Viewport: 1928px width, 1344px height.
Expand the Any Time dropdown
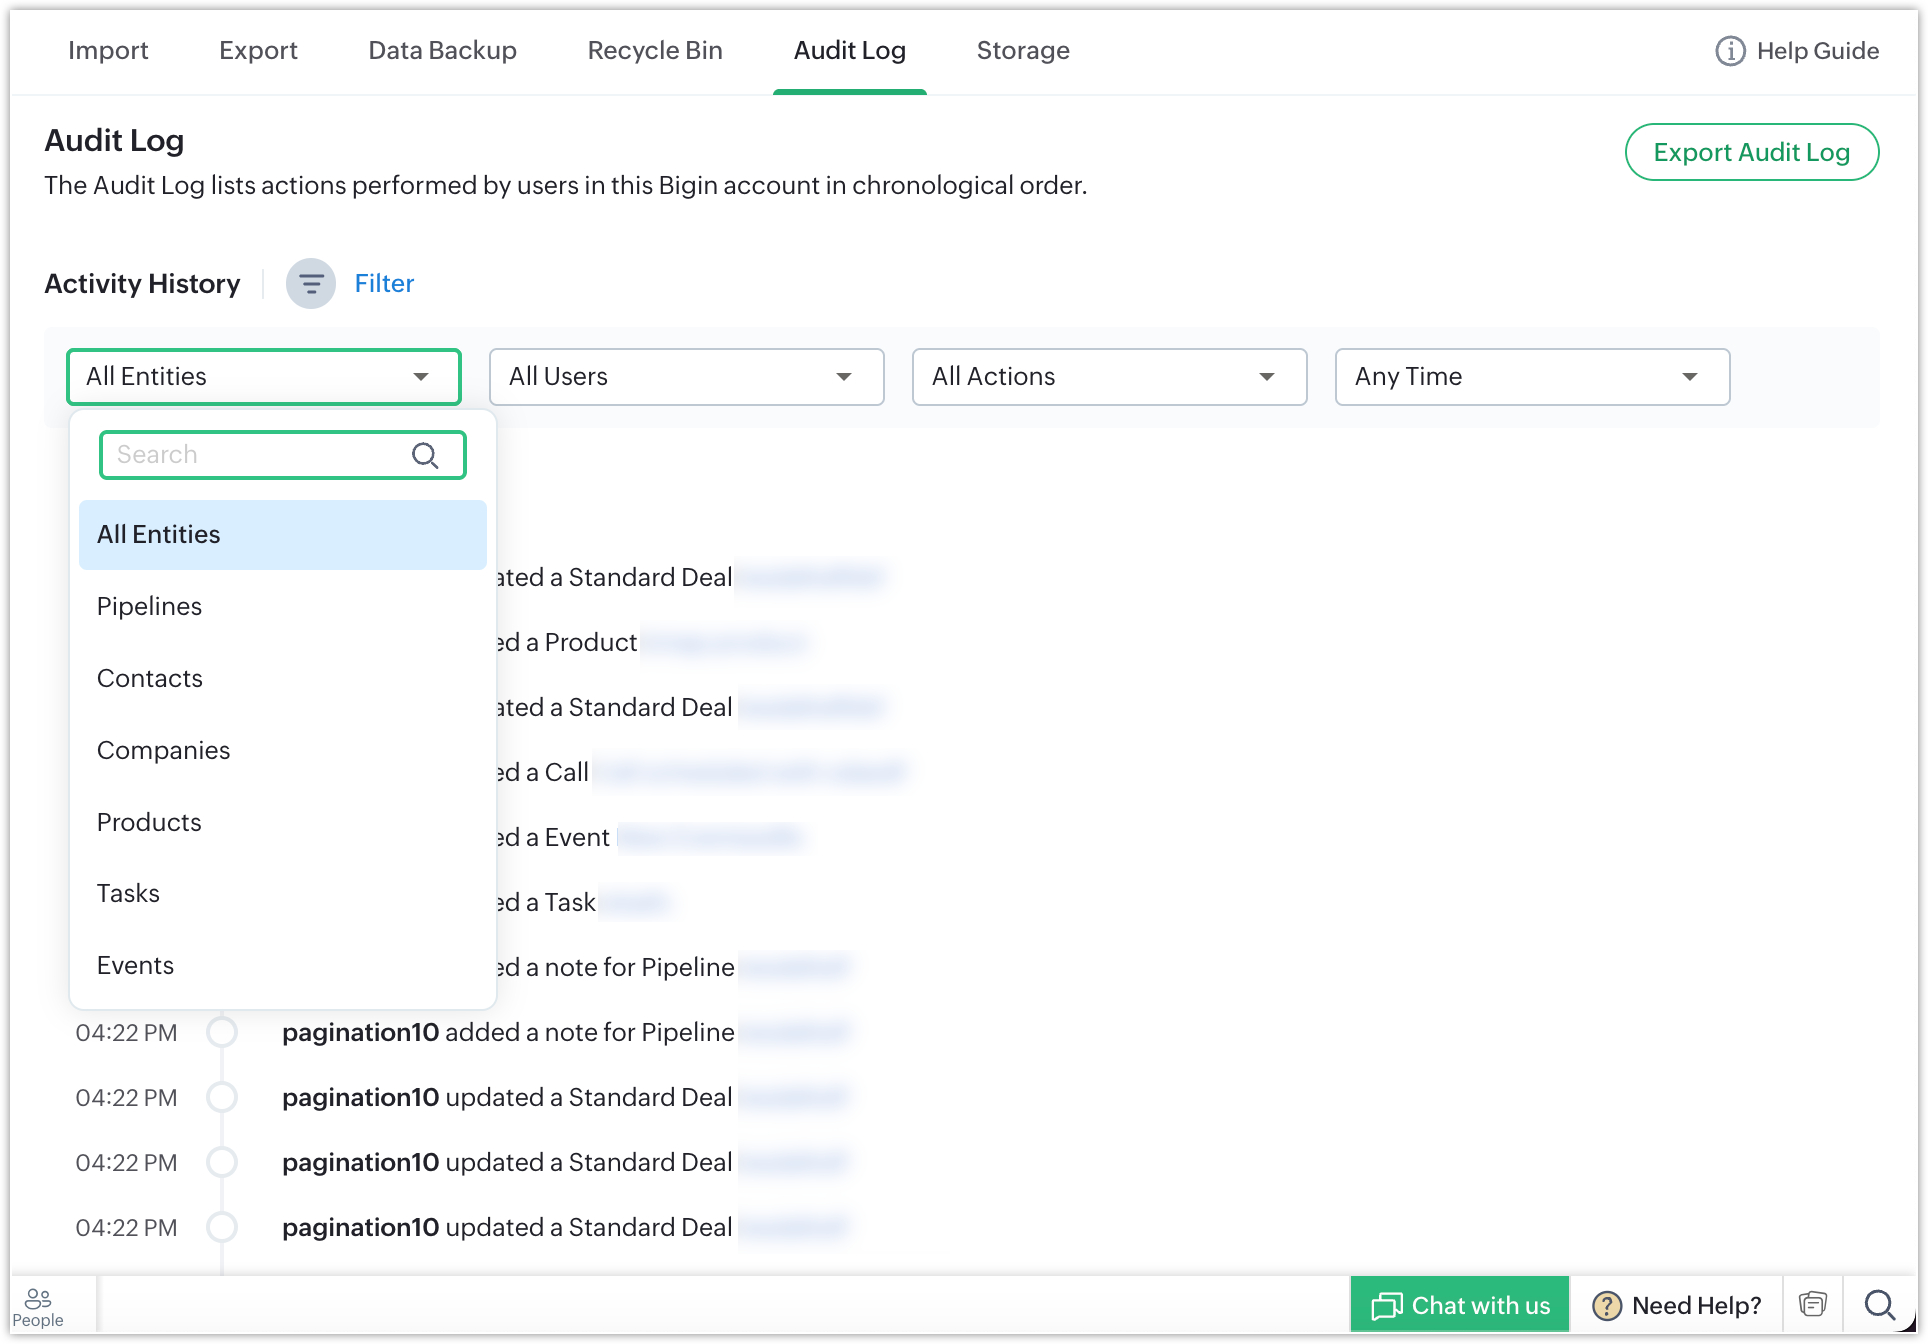(1532, 377)
